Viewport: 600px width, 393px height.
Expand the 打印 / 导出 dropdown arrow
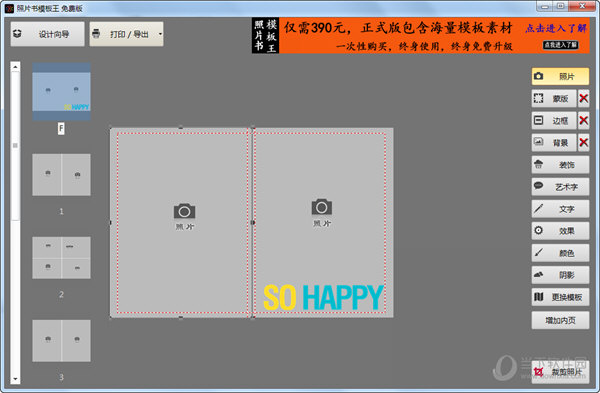(160, 34)
